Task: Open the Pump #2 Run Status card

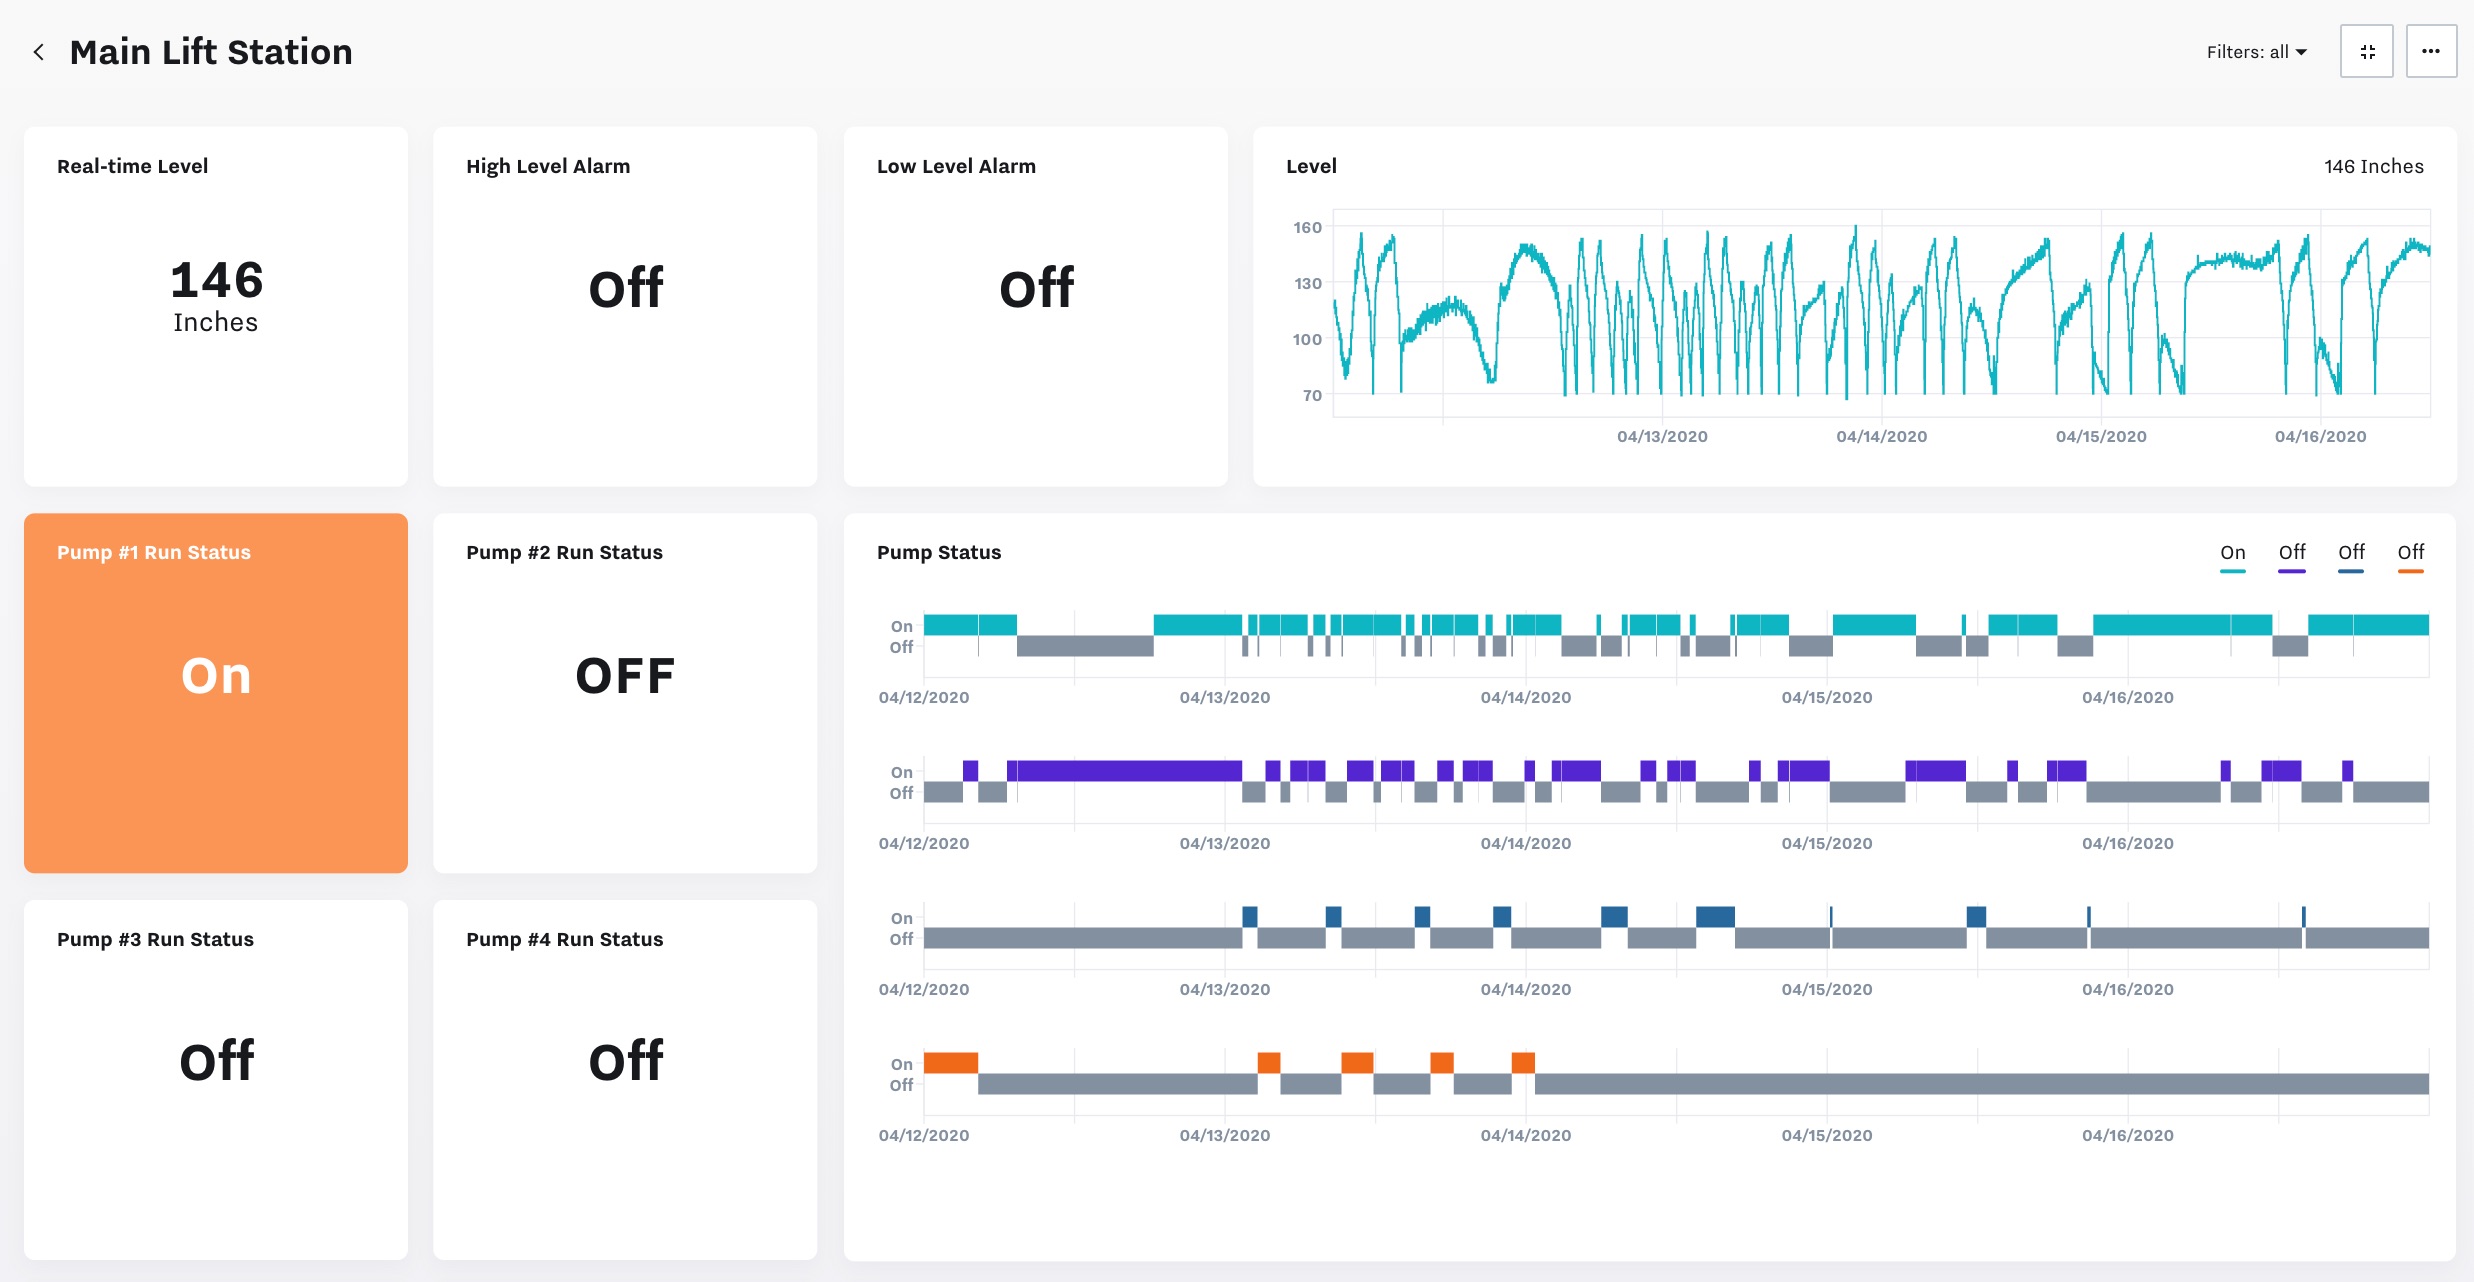Action: [x=625, y=693]
